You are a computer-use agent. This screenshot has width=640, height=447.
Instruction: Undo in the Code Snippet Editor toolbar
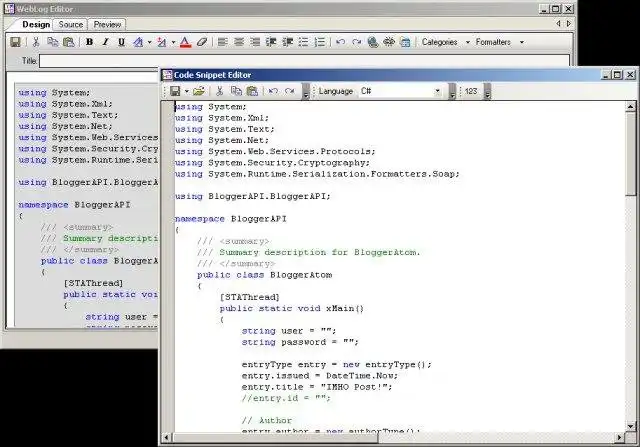click(x=273, y=91)
